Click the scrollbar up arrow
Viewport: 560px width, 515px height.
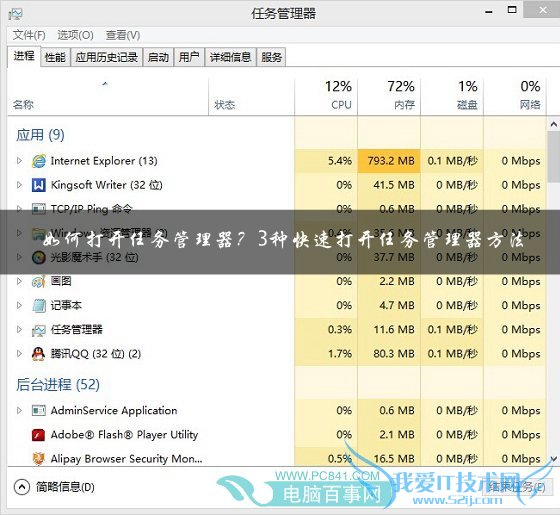click(x=553, y=124)
